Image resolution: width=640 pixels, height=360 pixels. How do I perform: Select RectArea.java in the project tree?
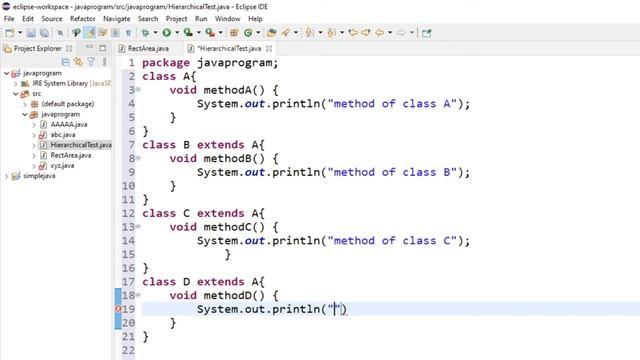(71, 155)
